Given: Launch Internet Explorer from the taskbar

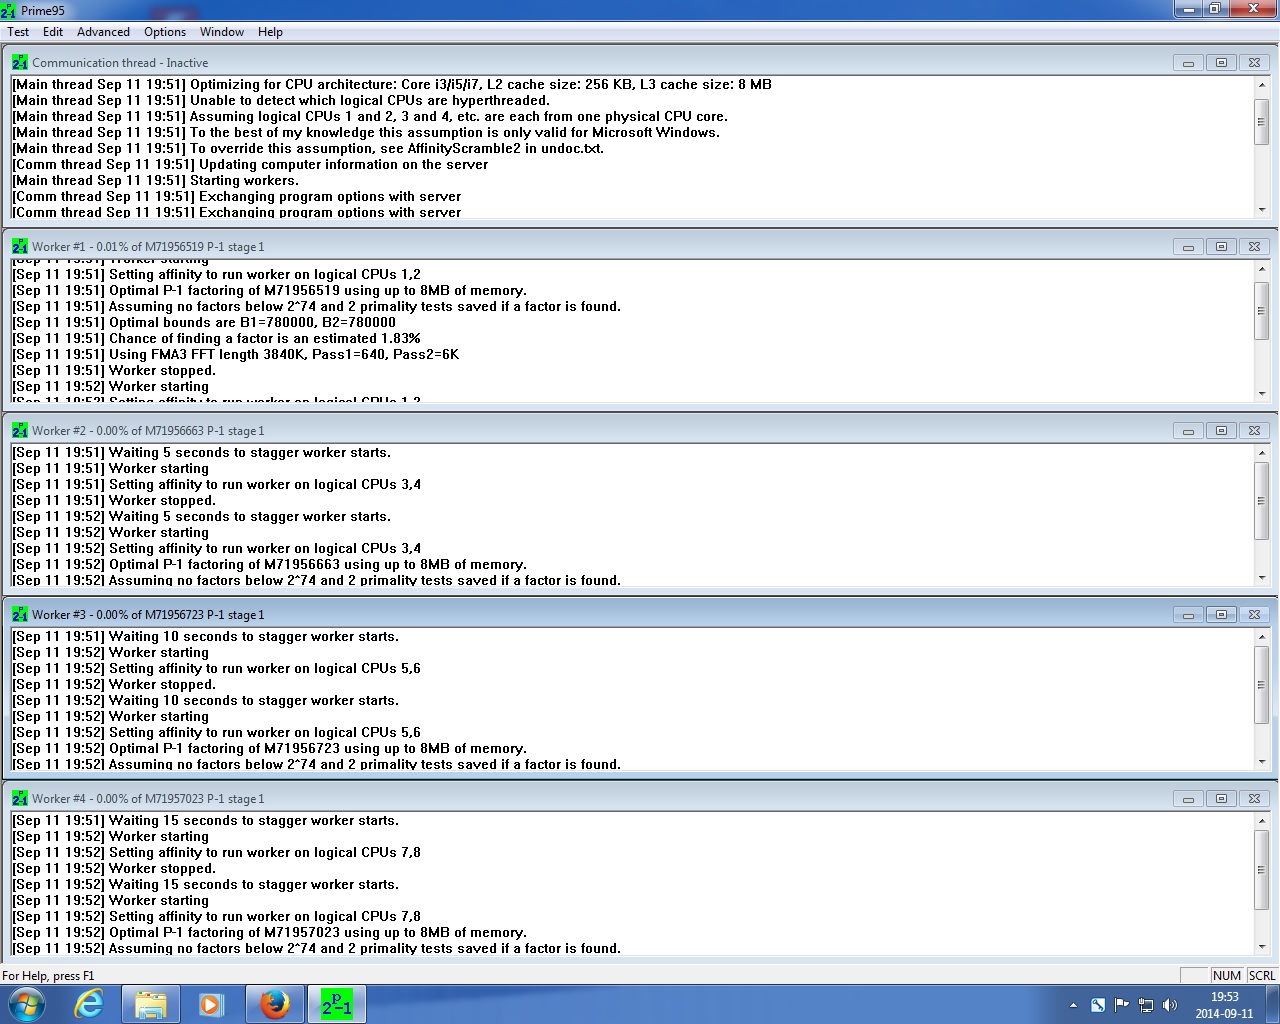Looking at the screenshot, I should point(90,1004).
